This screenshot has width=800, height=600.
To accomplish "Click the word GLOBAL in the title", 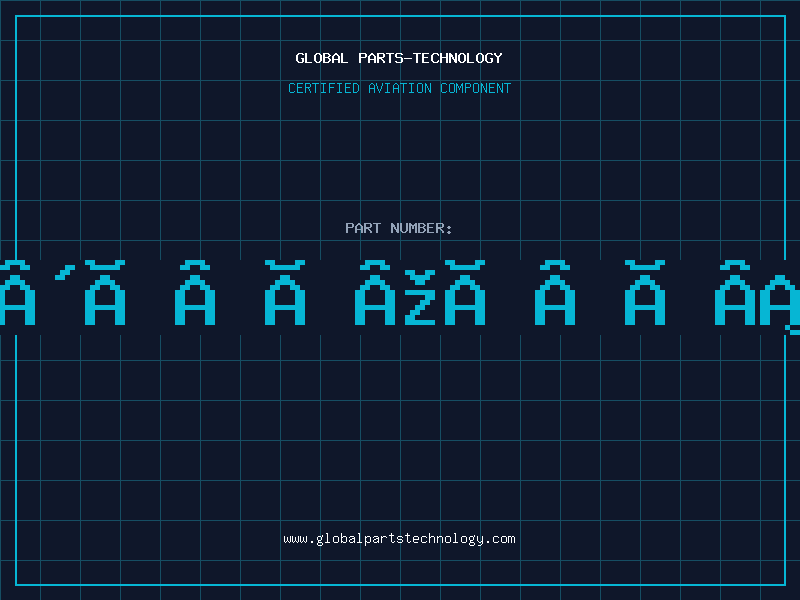I will tap(322, 58).
